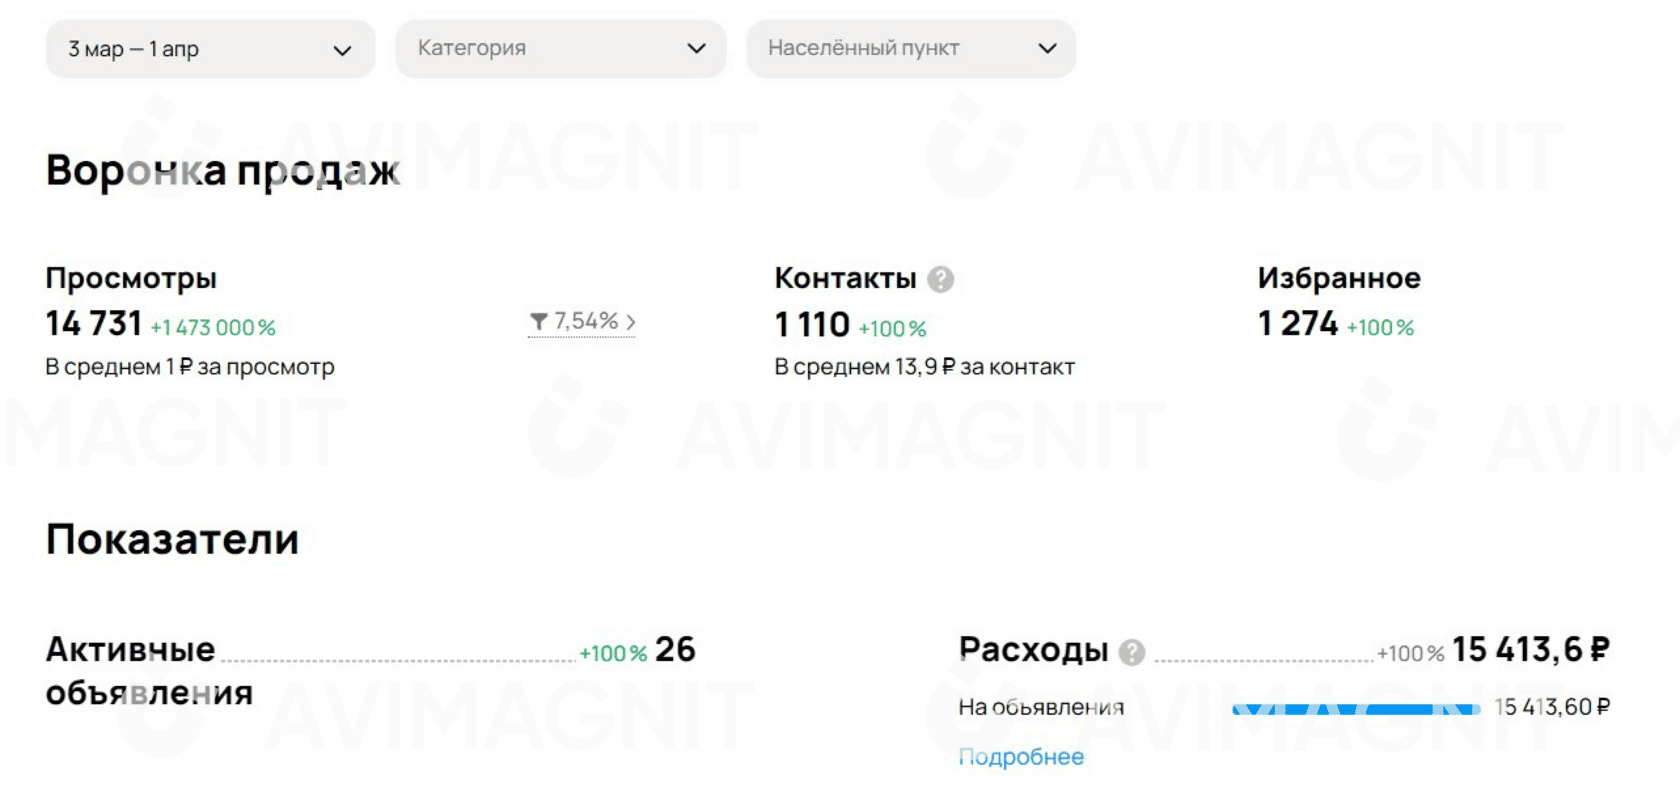The height and width of the screenshot is (792, 1680).
Task: Click the На объявления expense row
Action: tap(1040, 707)
